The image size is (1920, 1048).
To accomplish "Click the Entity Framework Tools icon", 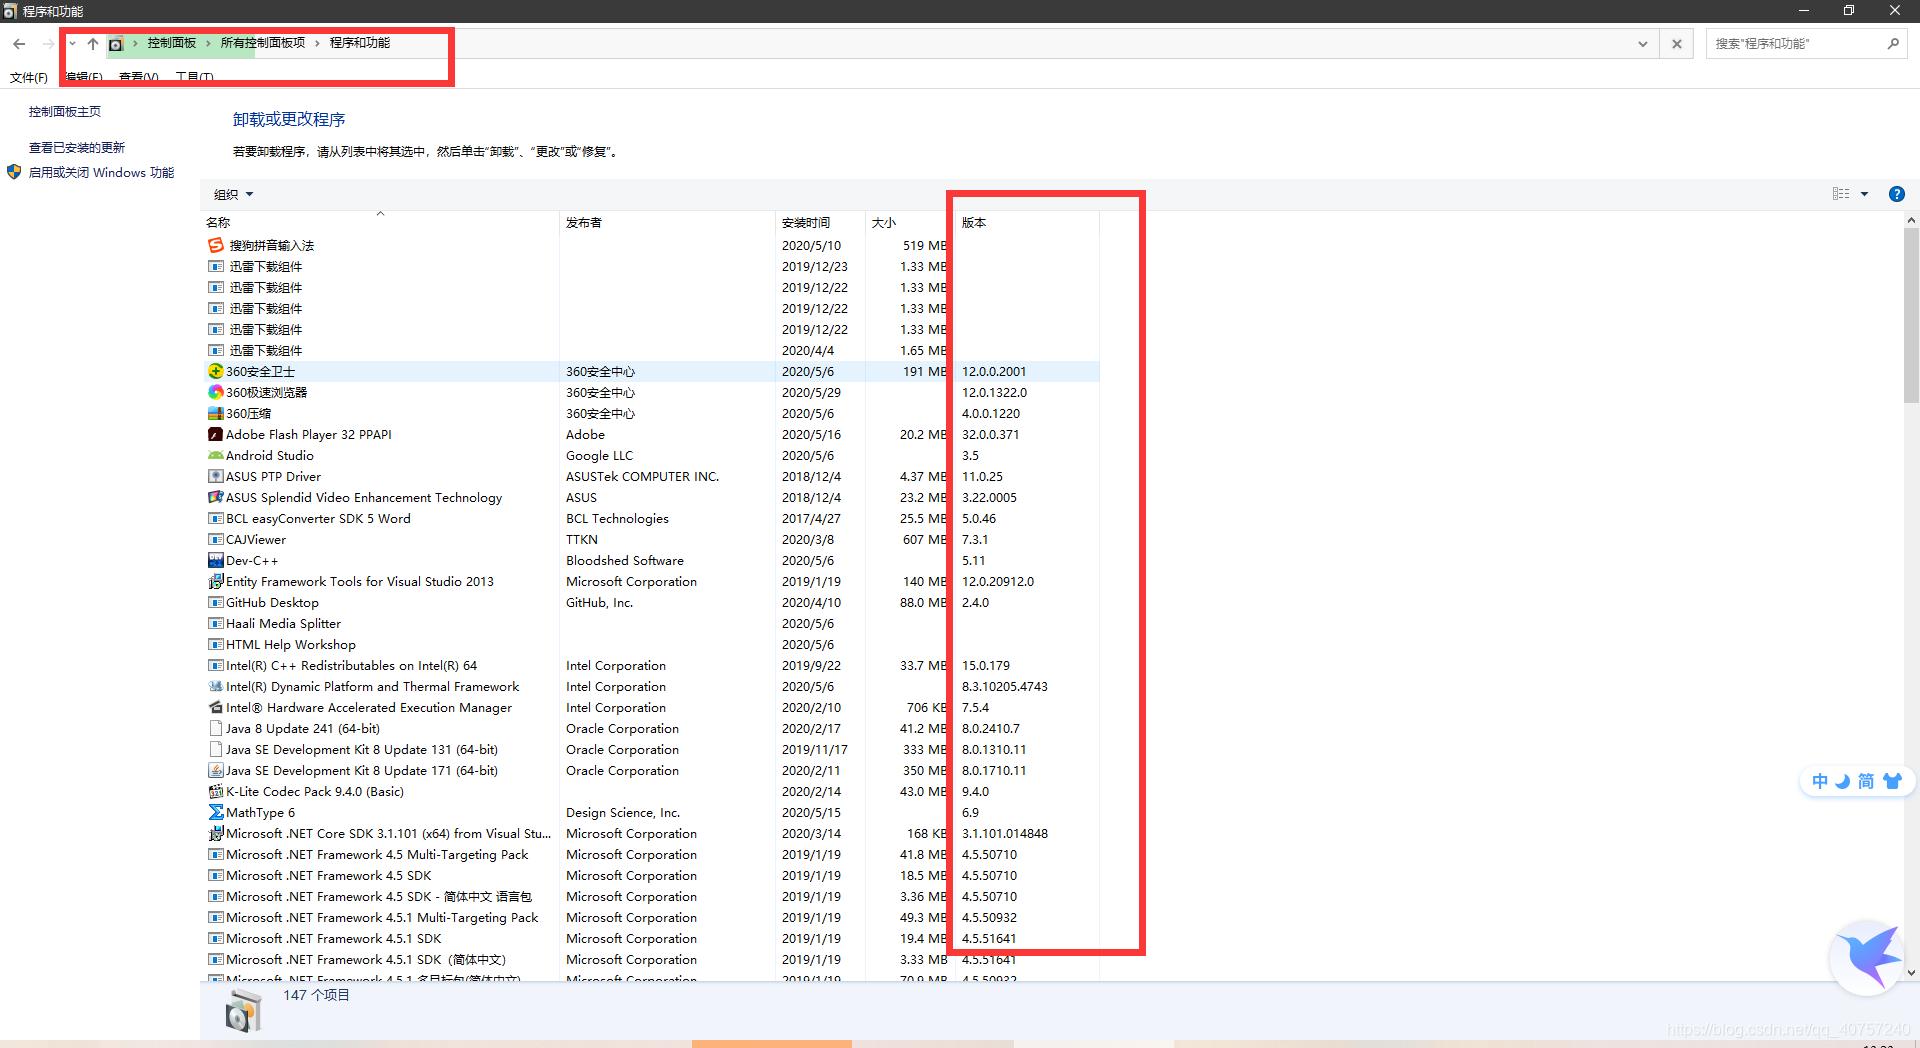I will coord(215,581).
